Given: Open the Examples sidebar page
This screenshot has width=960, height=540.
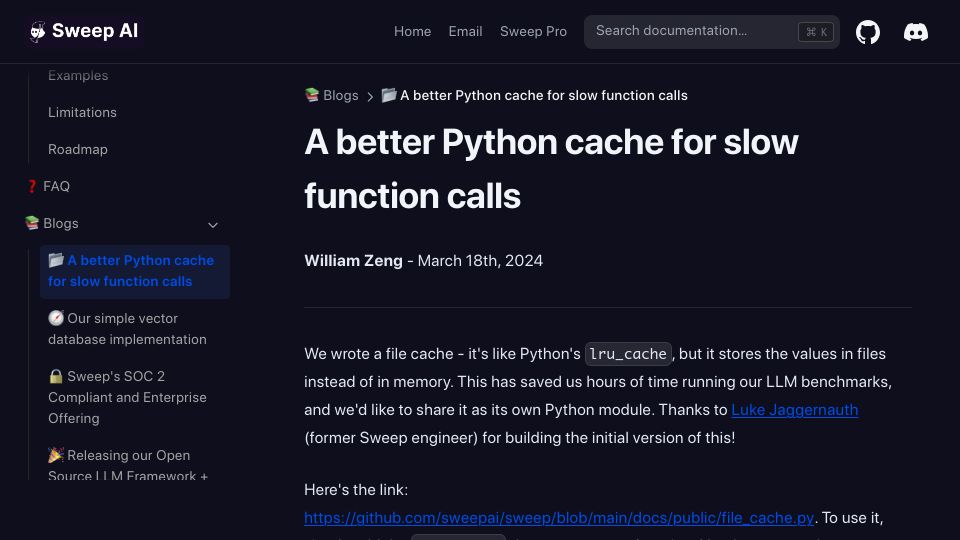Looking at the screenshot, I should coord(78,75).
